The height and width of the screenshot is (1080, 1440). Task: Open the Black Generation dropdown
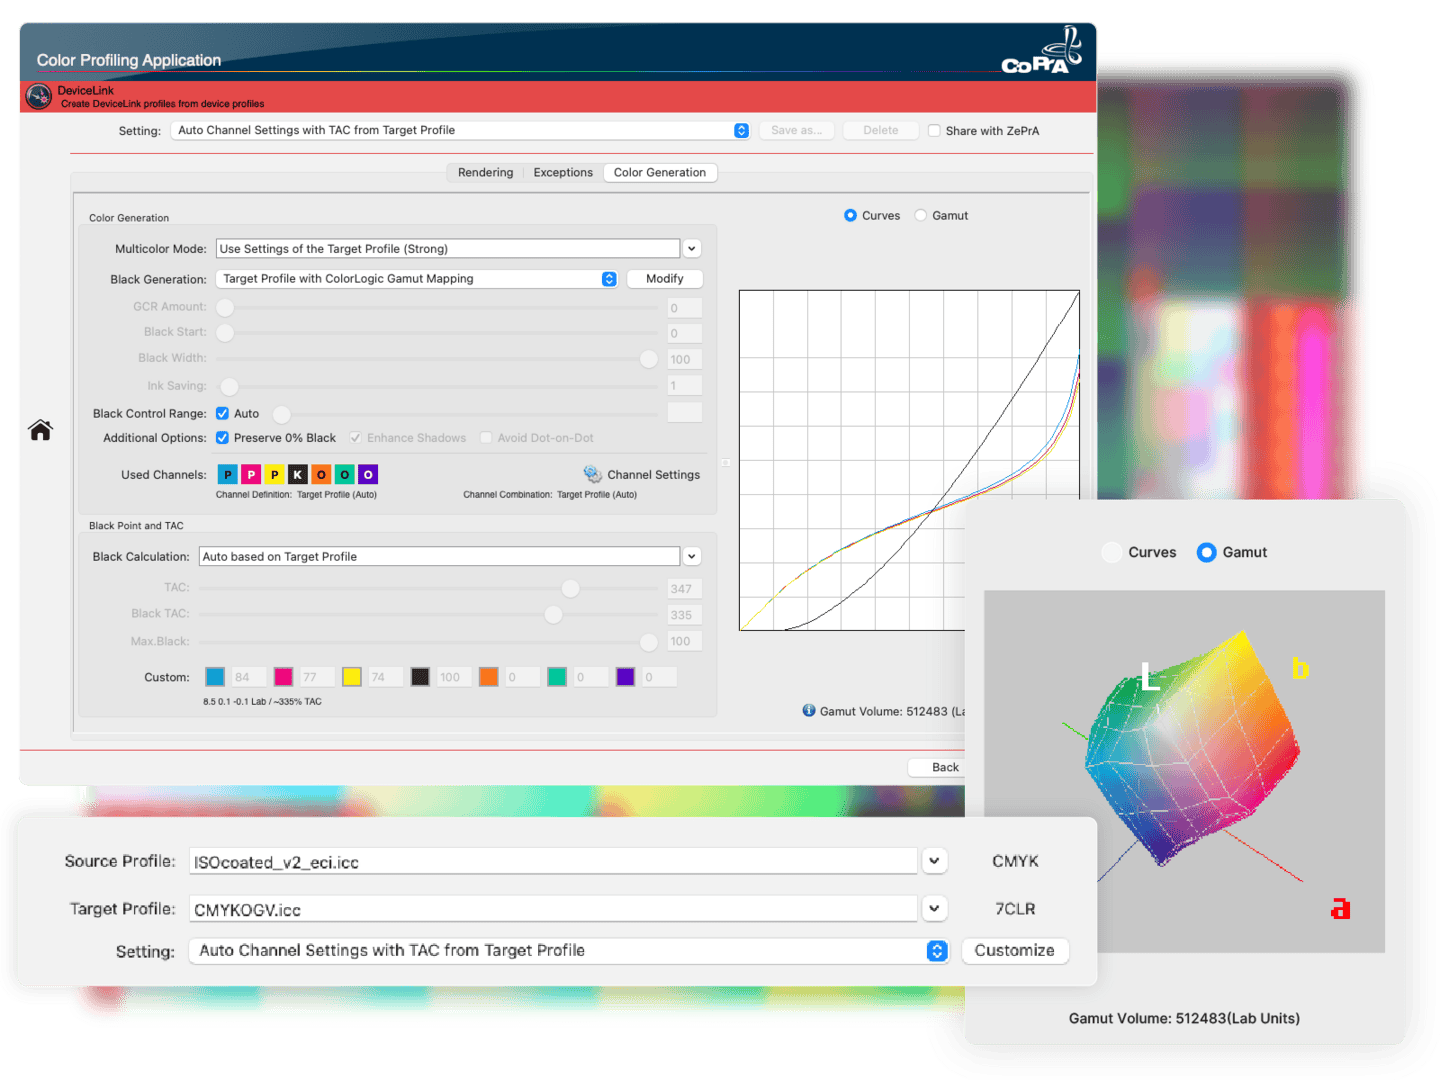(x=416, y=279)
